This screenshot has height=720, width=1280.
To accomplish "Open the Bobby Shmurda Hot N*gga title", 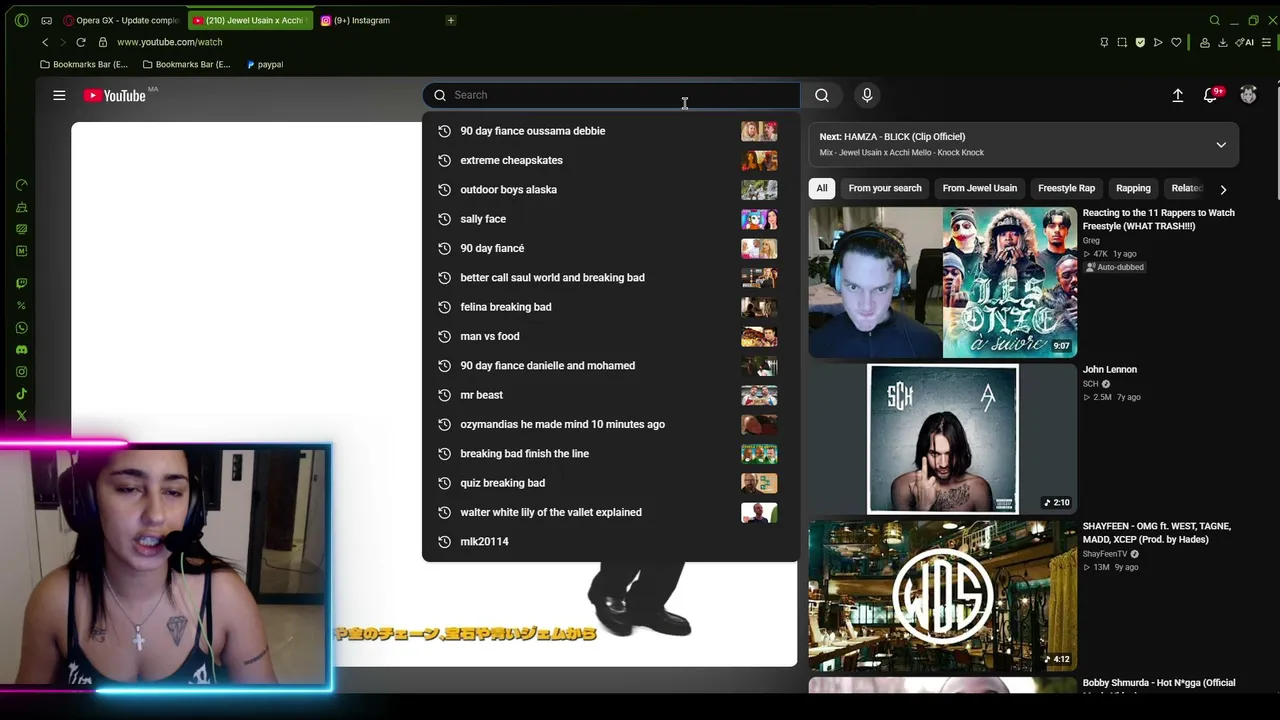I will click(x=1158, y=687).
